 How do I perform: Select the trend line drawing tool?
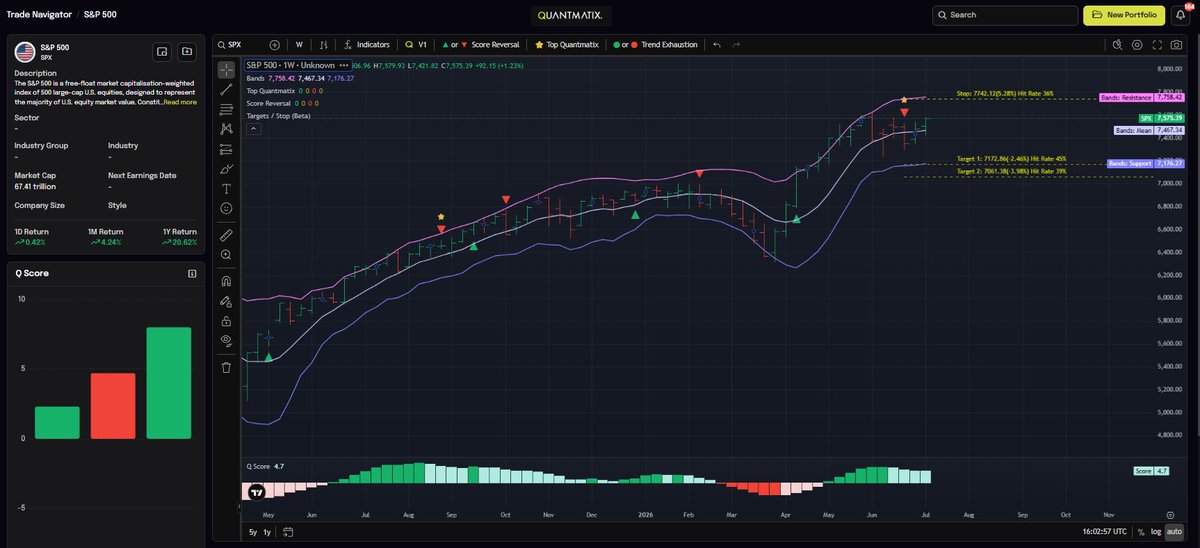[226, 89]
